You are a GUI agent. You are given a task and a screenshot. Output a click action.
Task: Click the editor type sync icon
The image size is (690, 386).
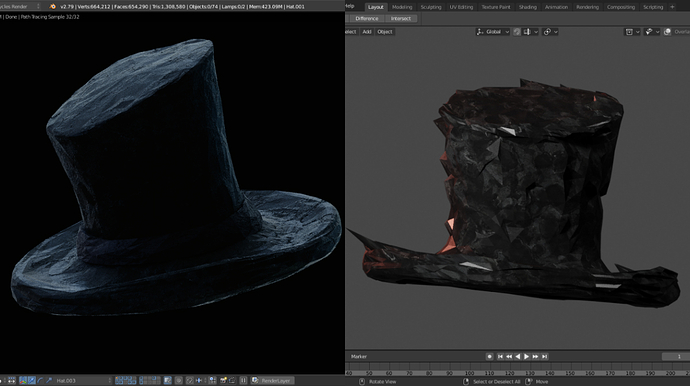pos(12,380)
